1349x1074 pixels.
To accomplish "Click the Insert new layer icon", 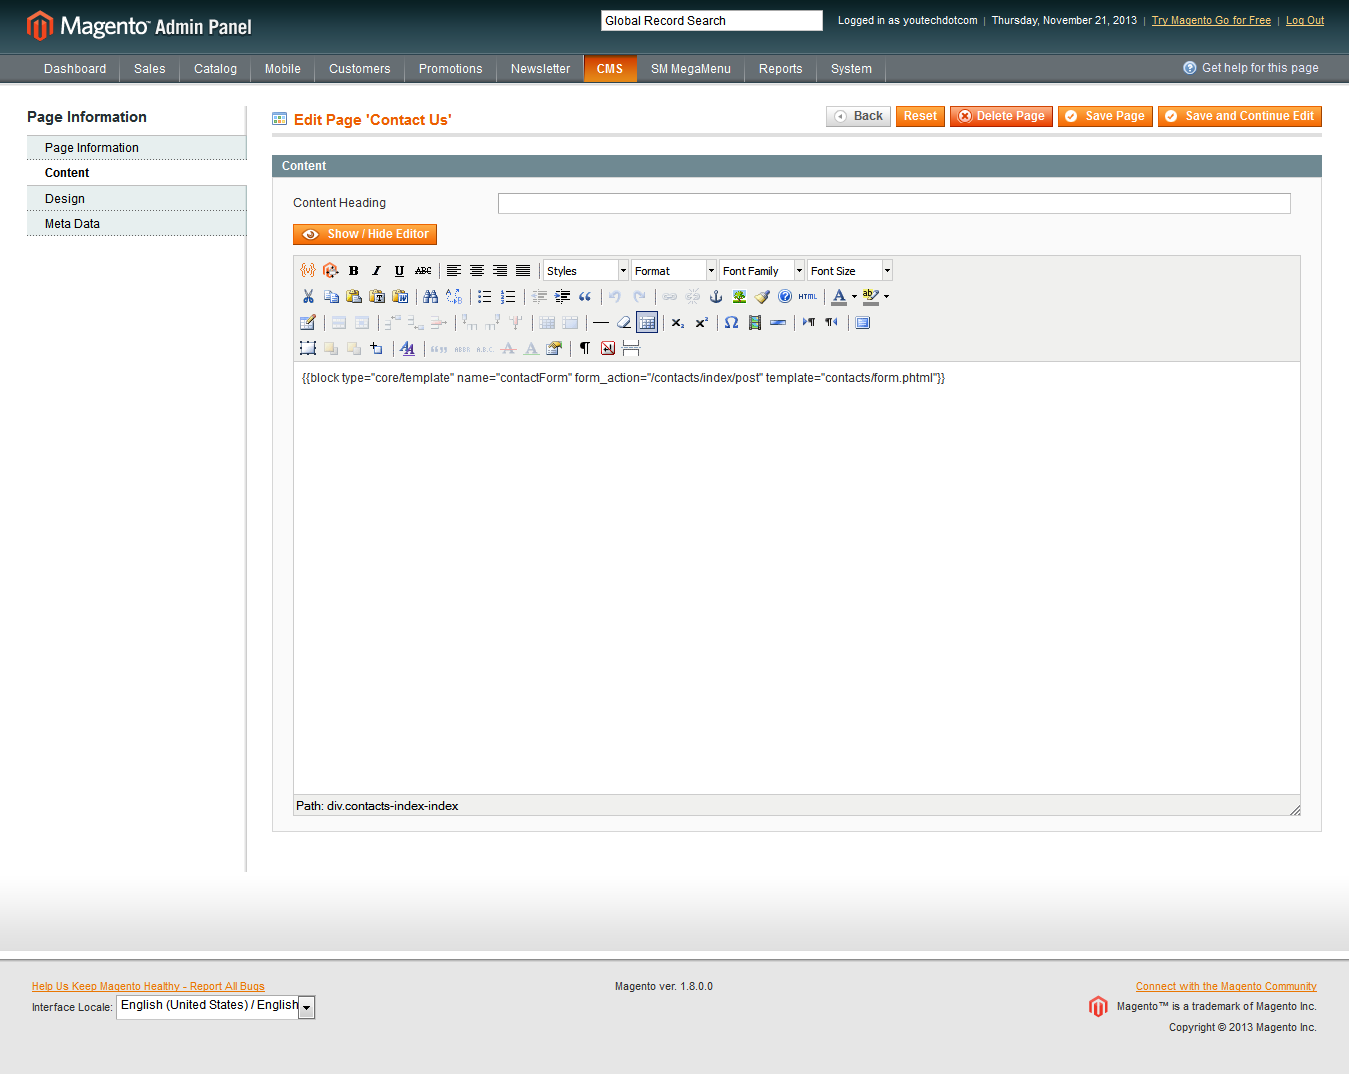I will 376,348.
